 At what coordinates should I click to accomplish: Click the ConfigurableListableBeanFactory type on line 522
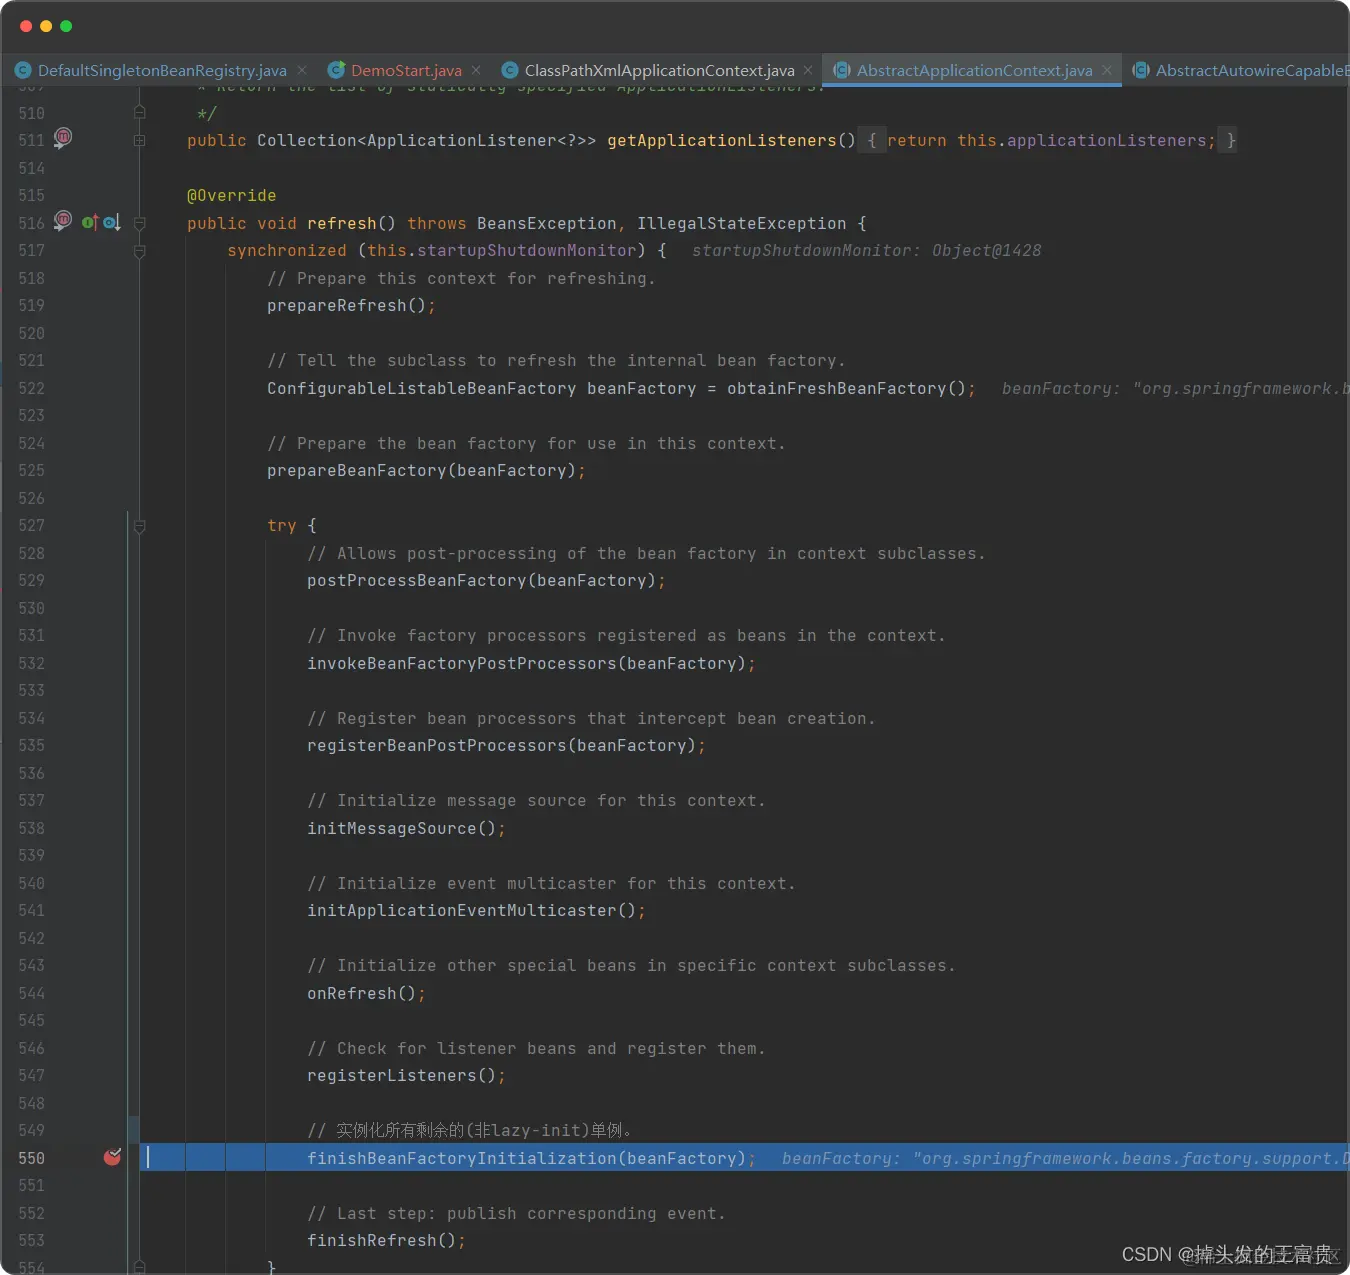(421, 388)
